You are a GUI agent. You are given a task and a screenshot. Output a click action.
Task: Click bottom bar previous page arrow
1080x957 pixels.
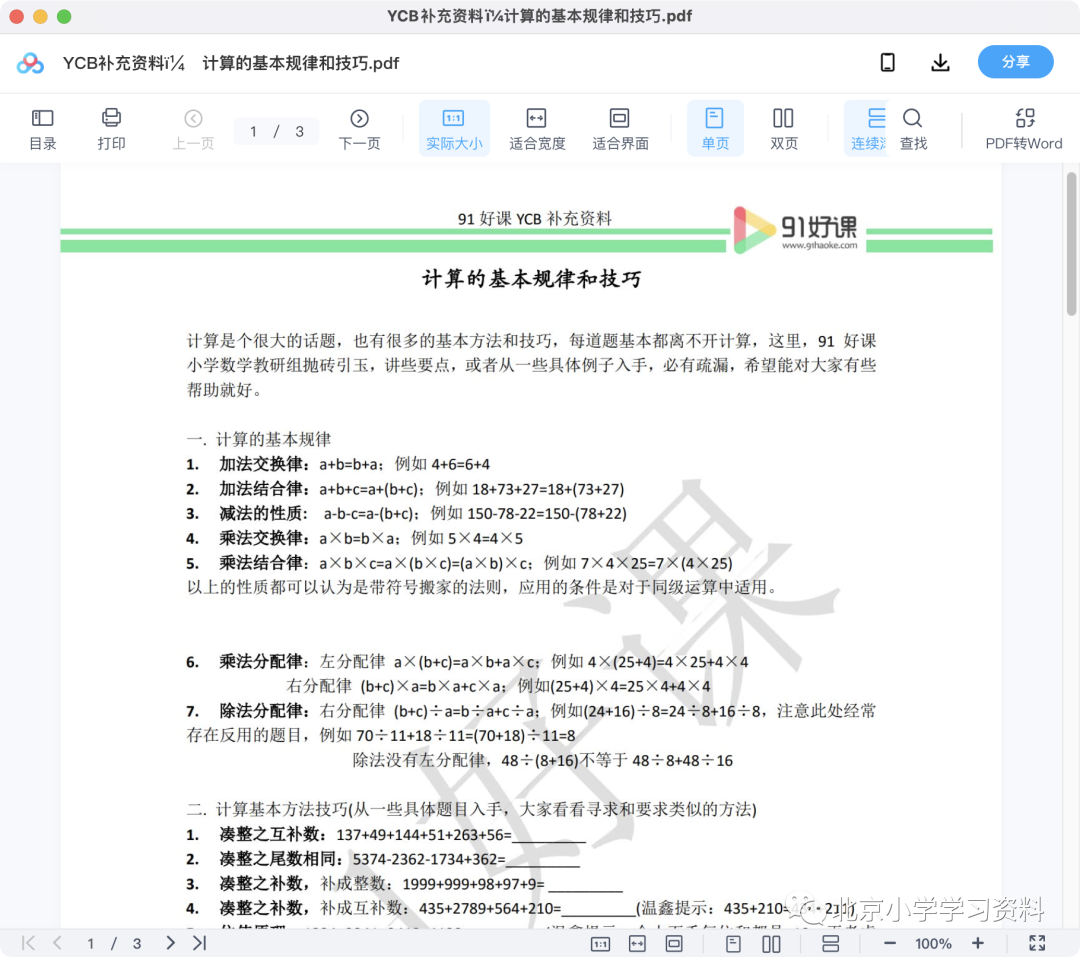[57, 943]
